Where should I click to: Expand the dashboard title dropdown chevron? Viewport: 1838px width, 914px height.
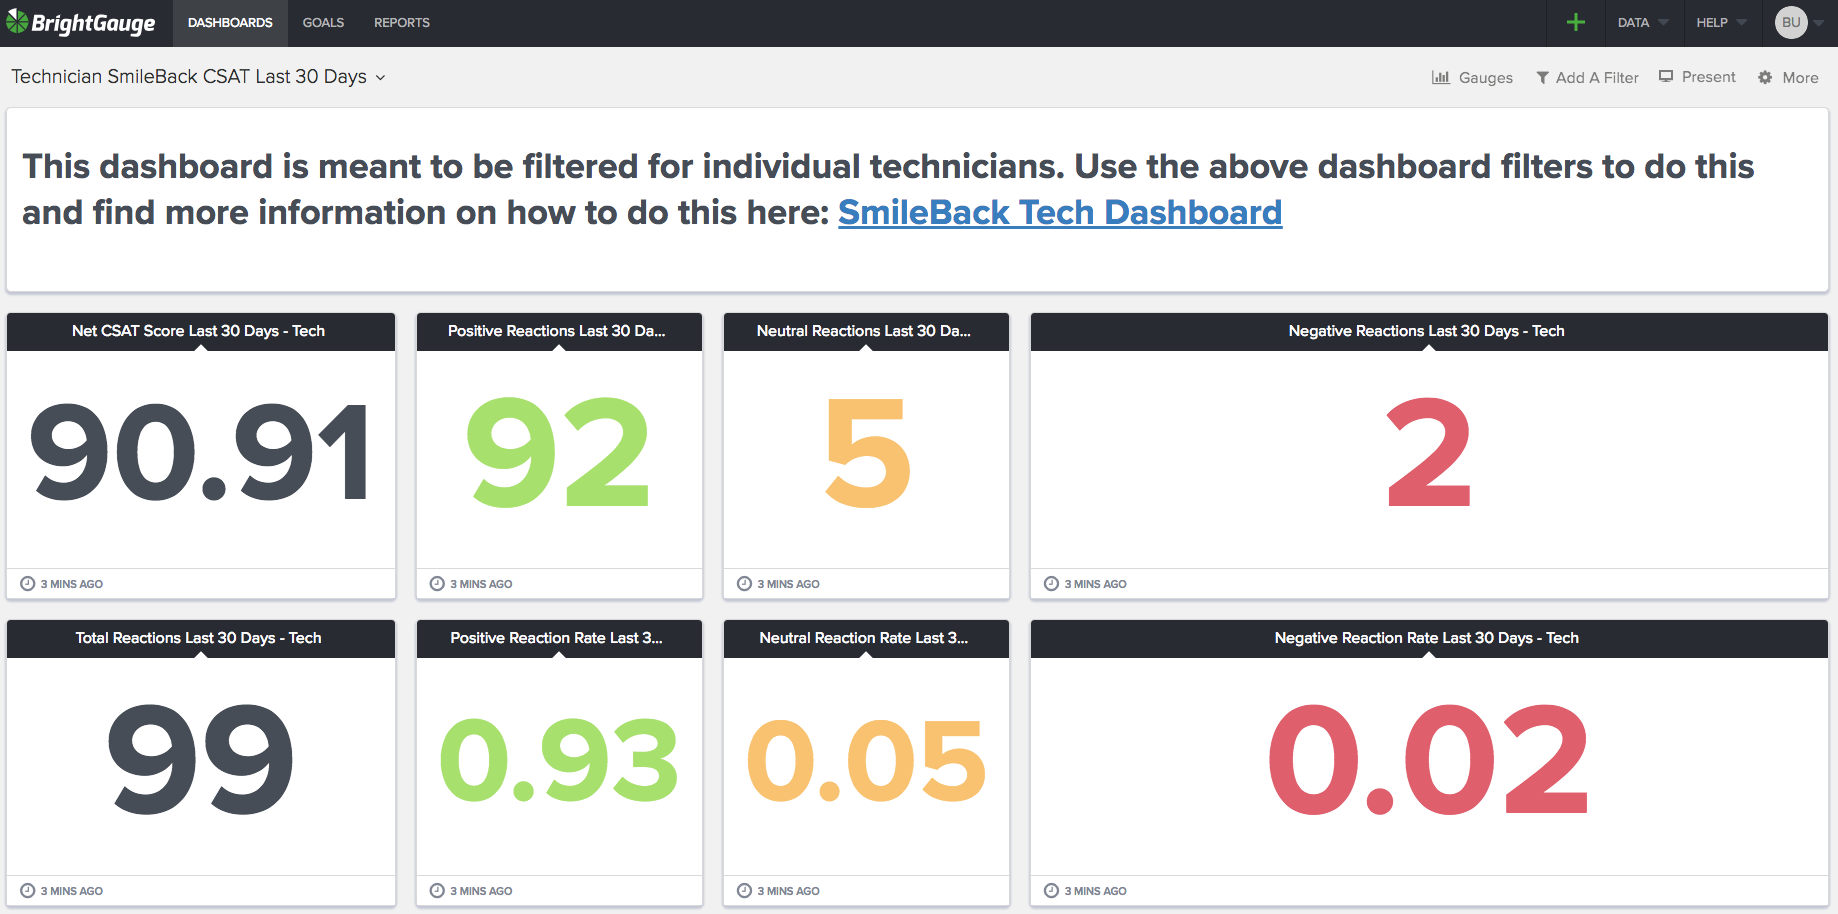[x=380, y=78]
